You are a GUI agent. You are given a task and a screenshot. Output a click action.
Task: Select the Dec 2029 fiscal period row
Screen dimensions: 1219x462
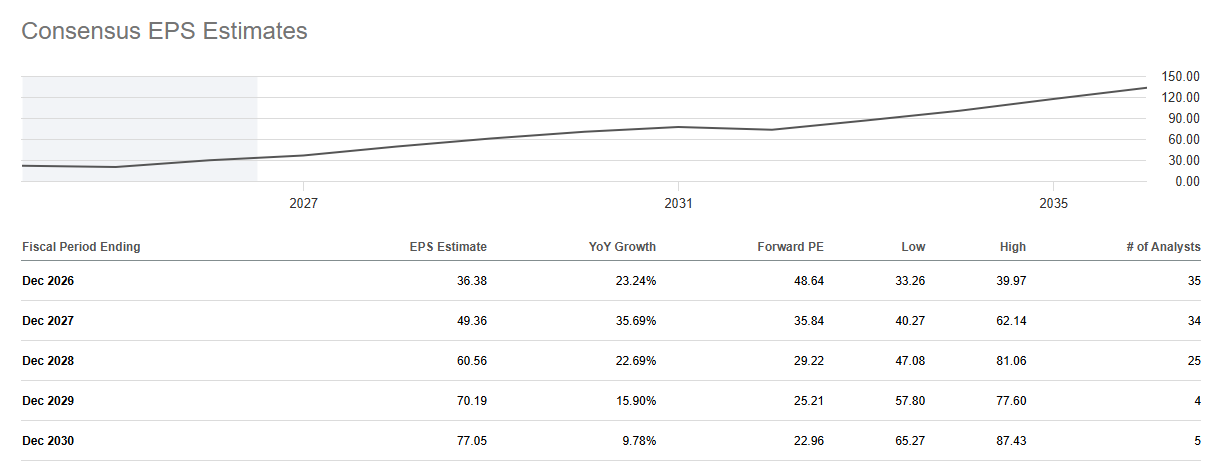611,401
